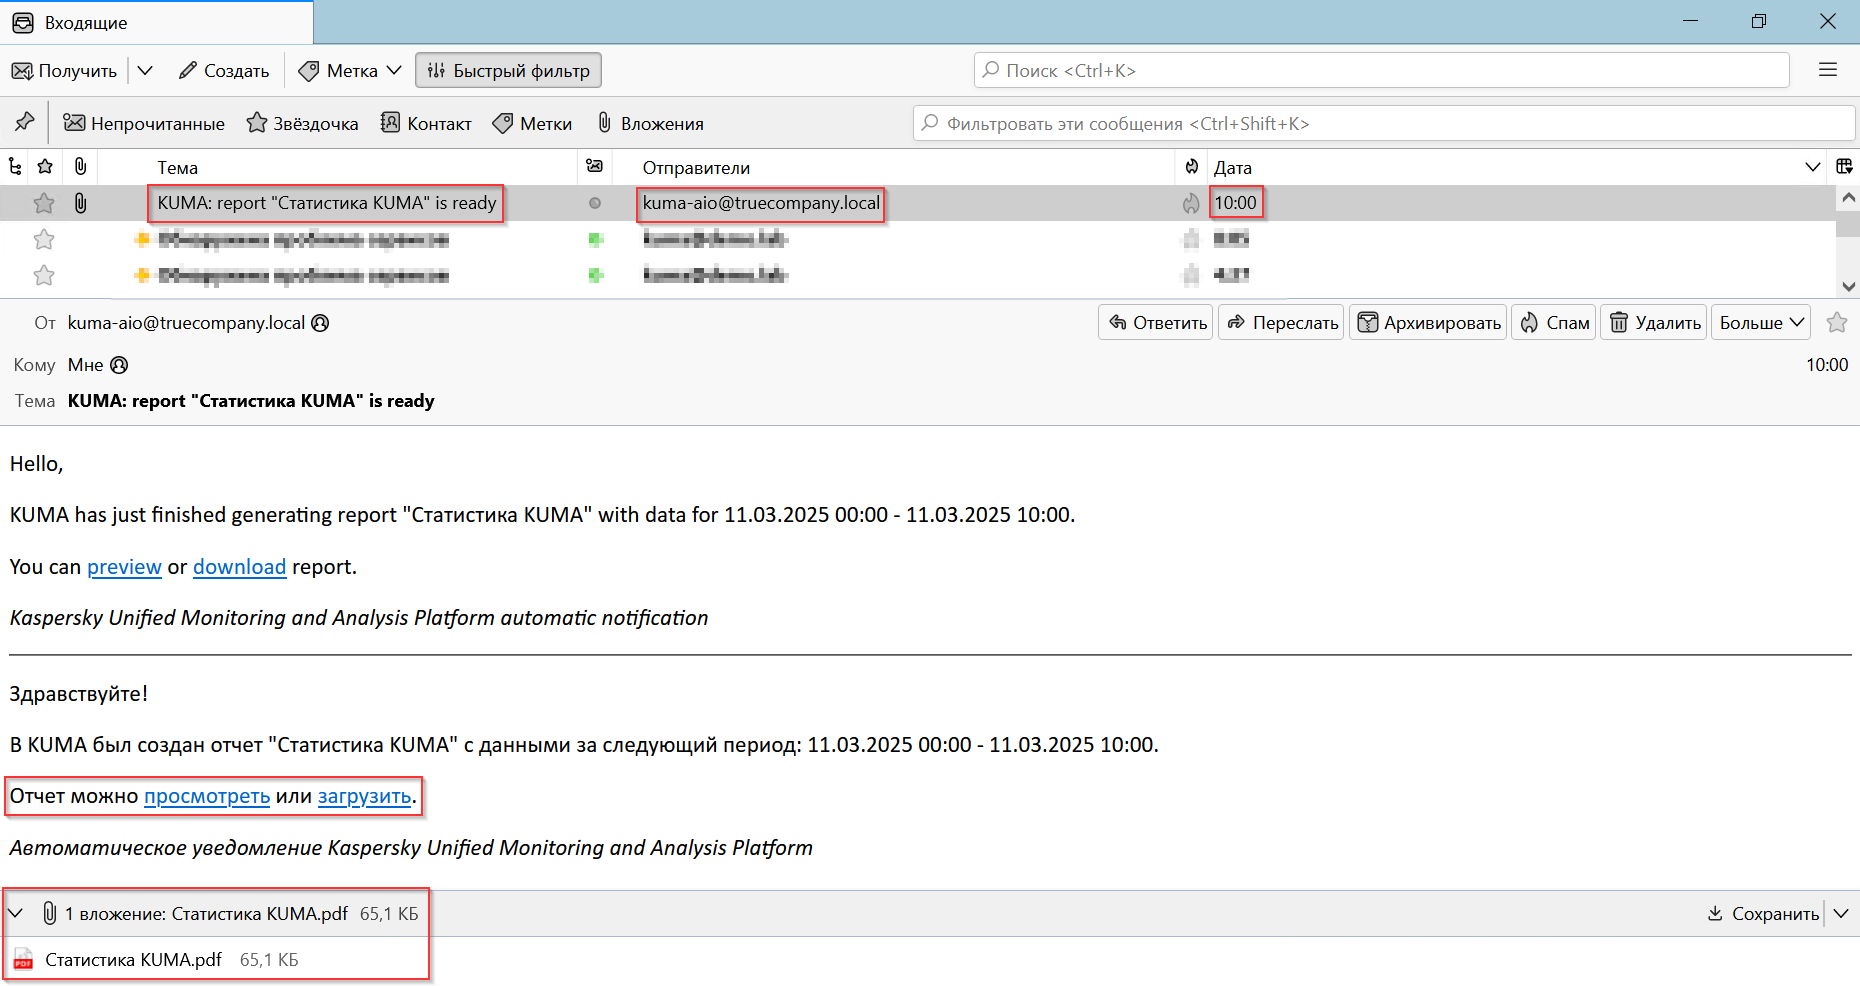Image resolution: width=1860 pixels, height=986 pixels.
Task: Click sender kuma-aio@truecompany.local in message list
Action: (x=761, y=203)
